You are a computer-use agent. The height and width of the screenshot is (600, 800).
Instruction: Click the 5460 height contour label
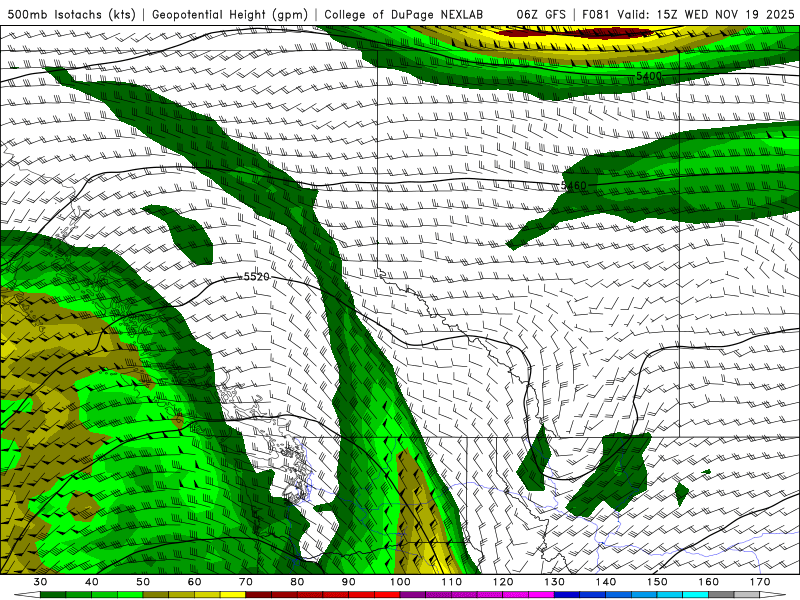coord(573,185)
